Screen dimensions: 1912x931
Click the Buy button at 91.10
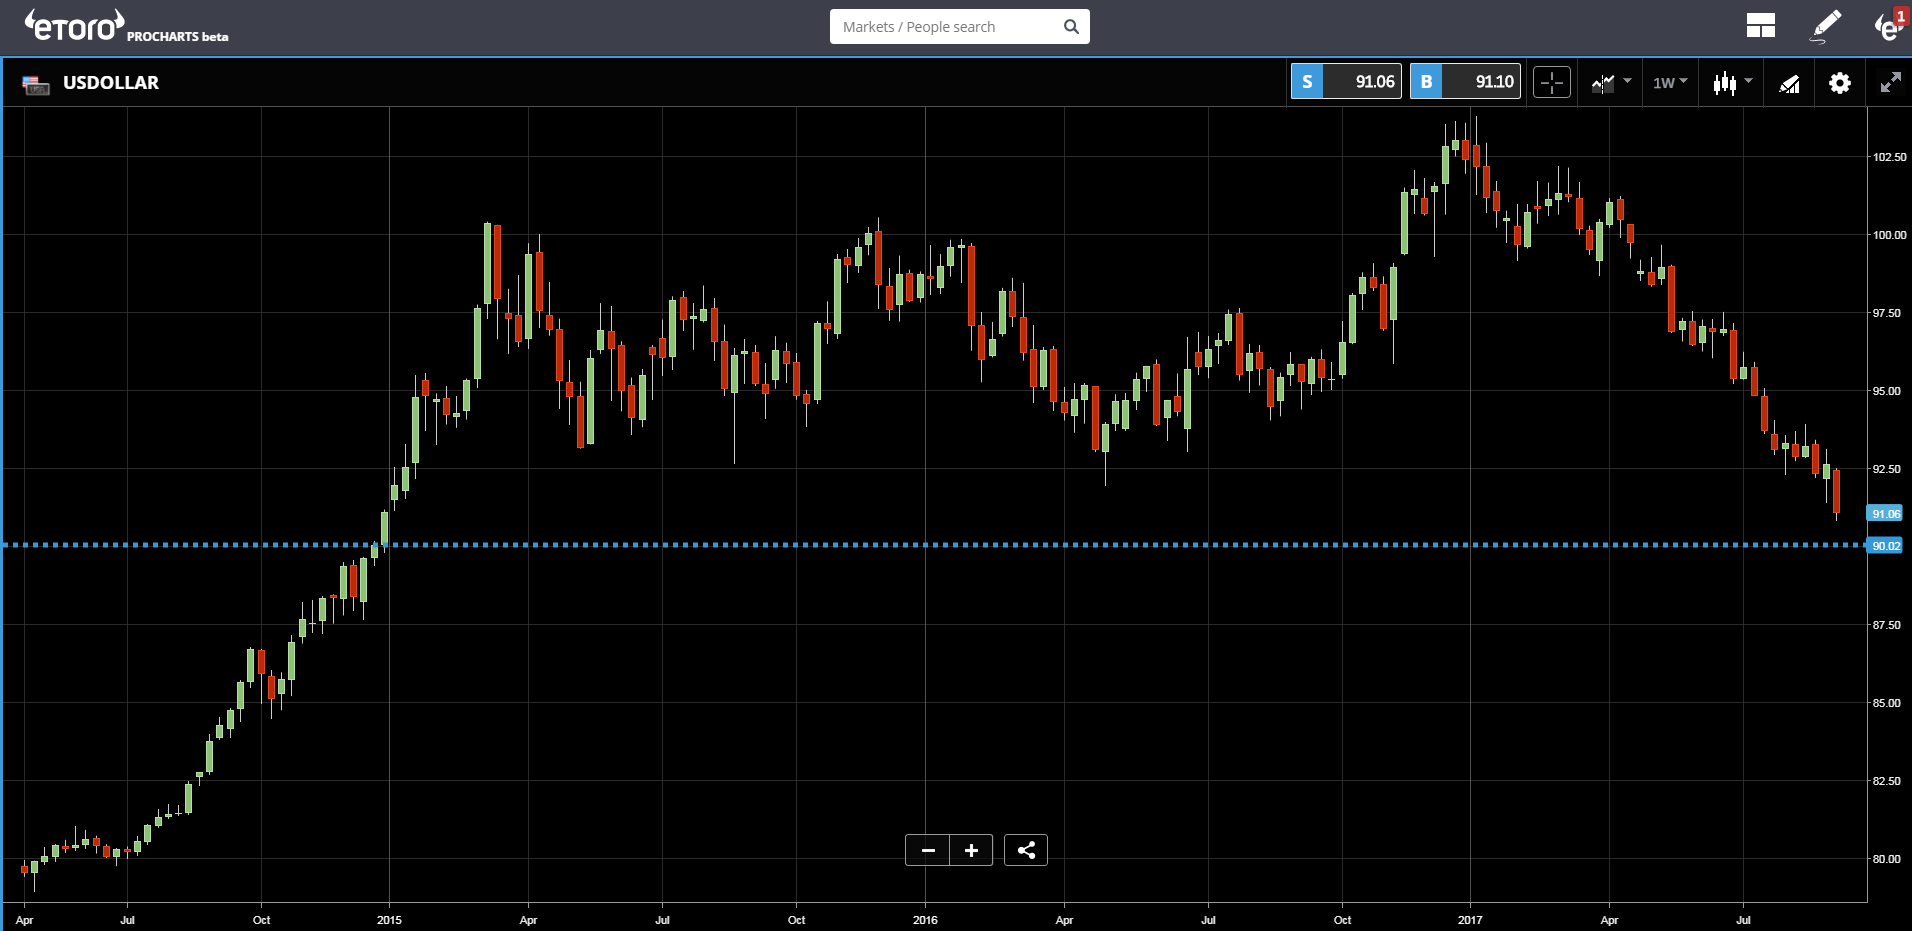pyautogui.click(x=1465, y=82)
